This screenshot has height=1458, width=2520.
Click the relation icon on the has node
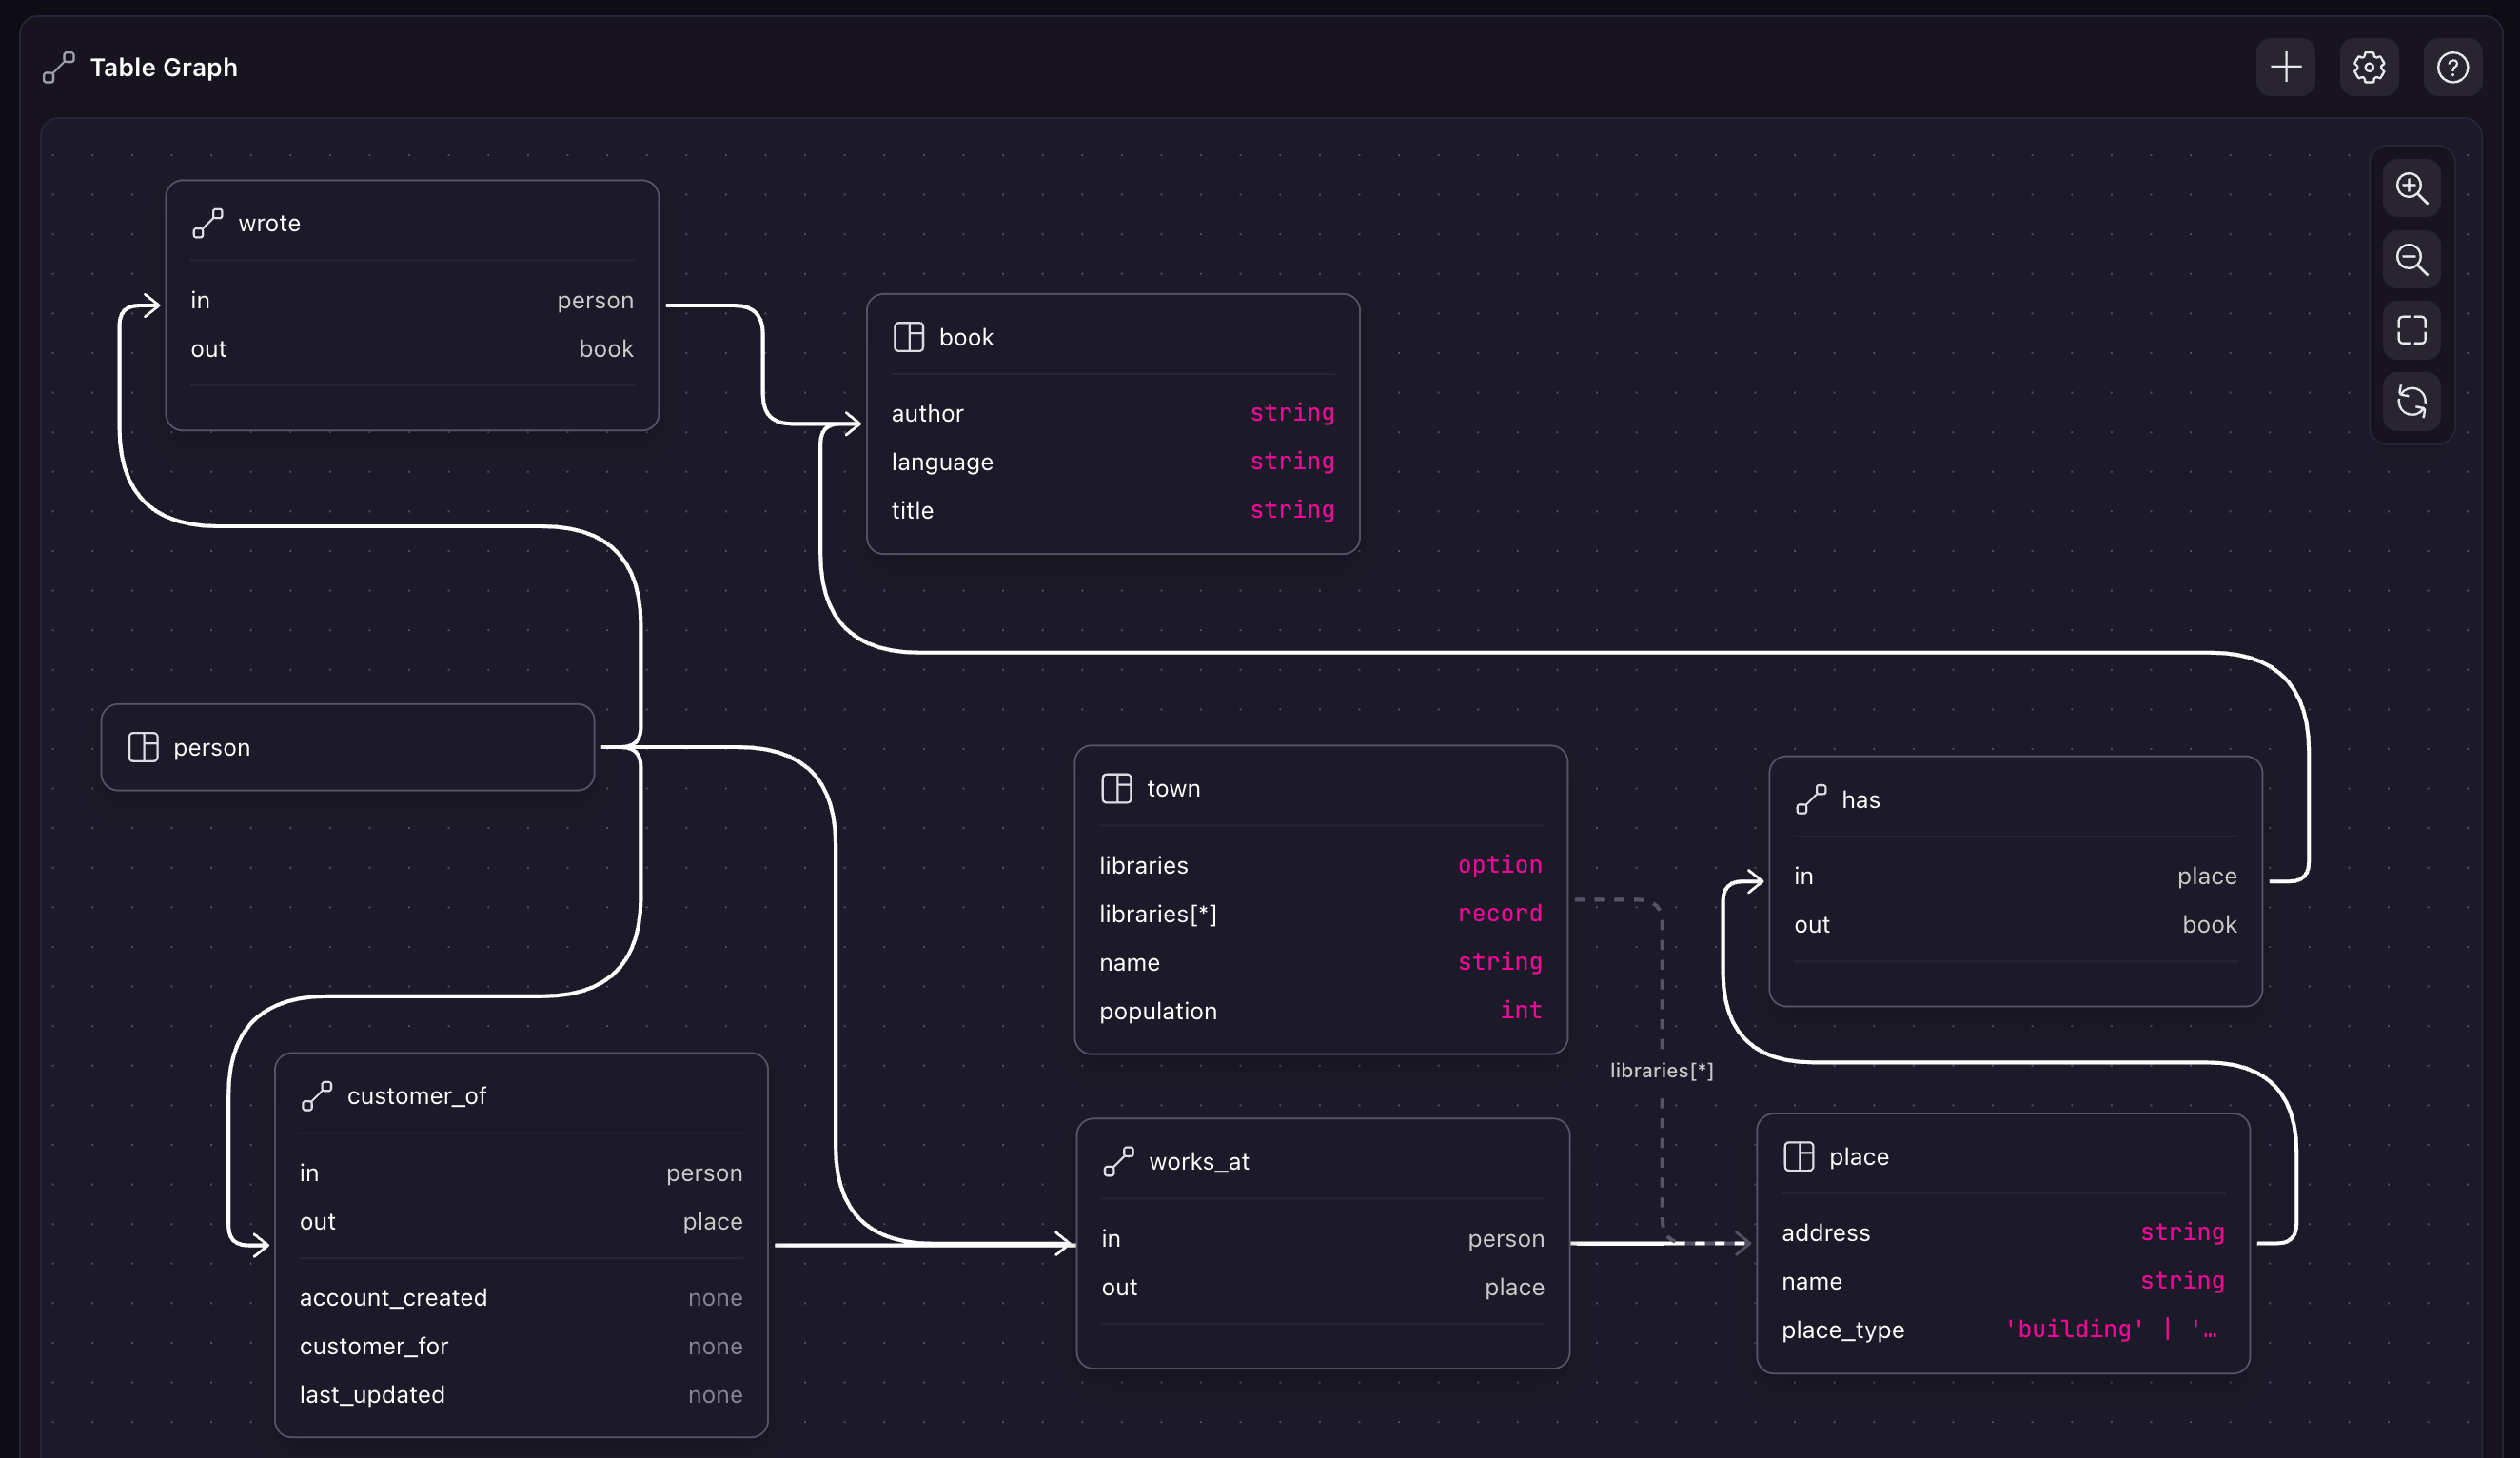(1810, 799)
